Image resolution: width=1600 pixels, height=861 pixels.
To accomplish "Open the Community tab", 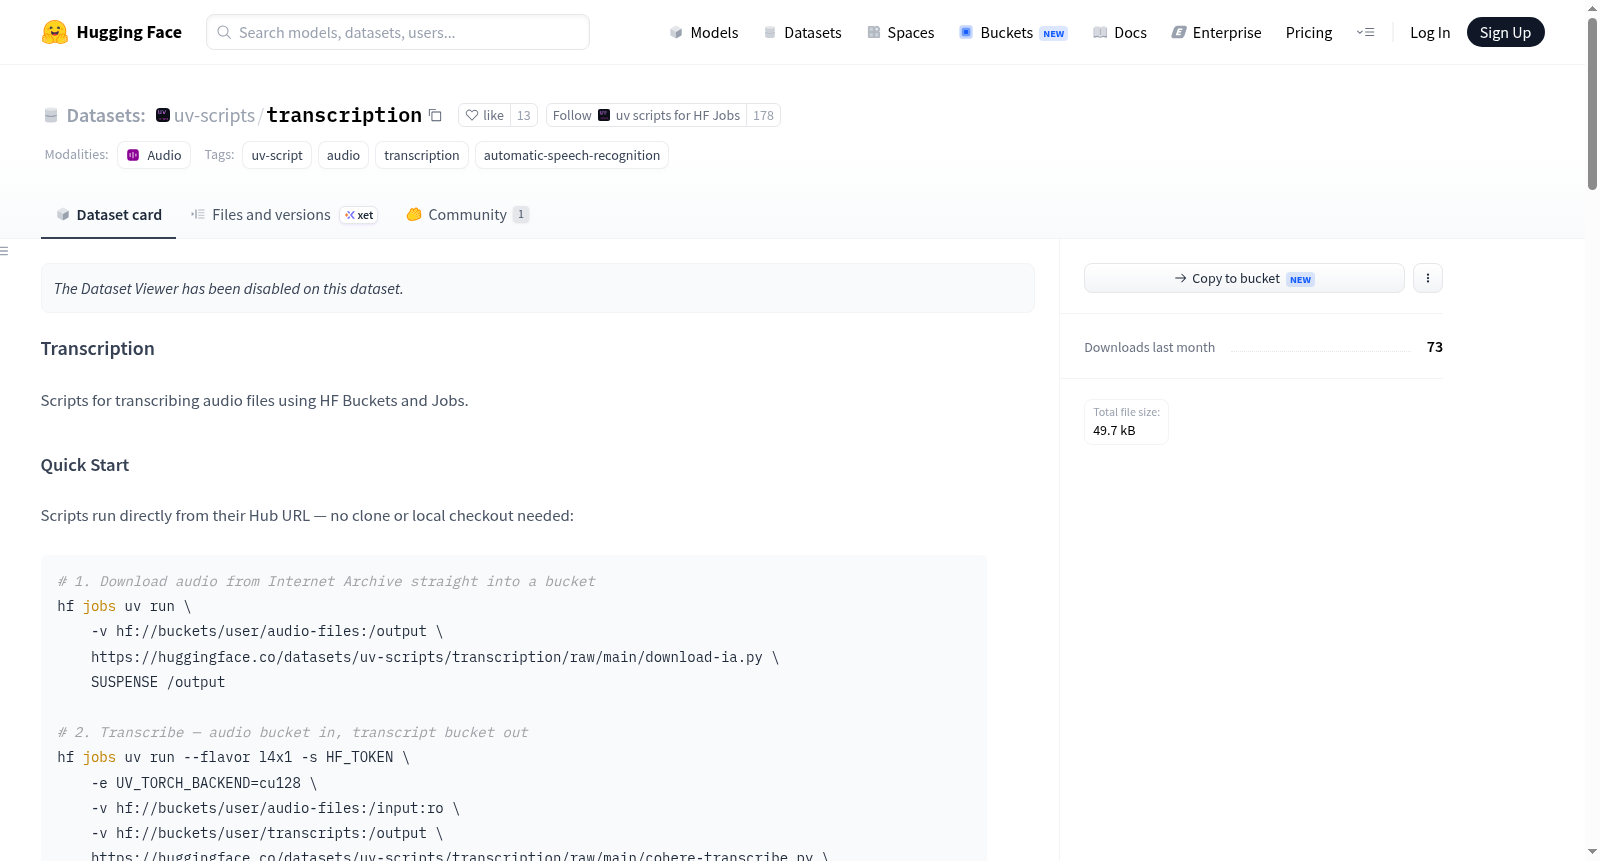I will click(467, 215).
